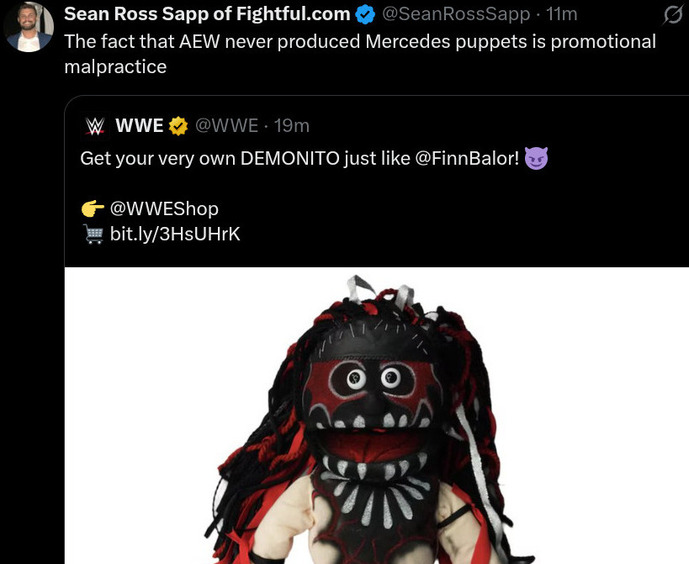Open the 11m timestamp of Sapp's tweet
Viewport: 689px width, 564px height.
pyautogui.click(x=562, y=14)
